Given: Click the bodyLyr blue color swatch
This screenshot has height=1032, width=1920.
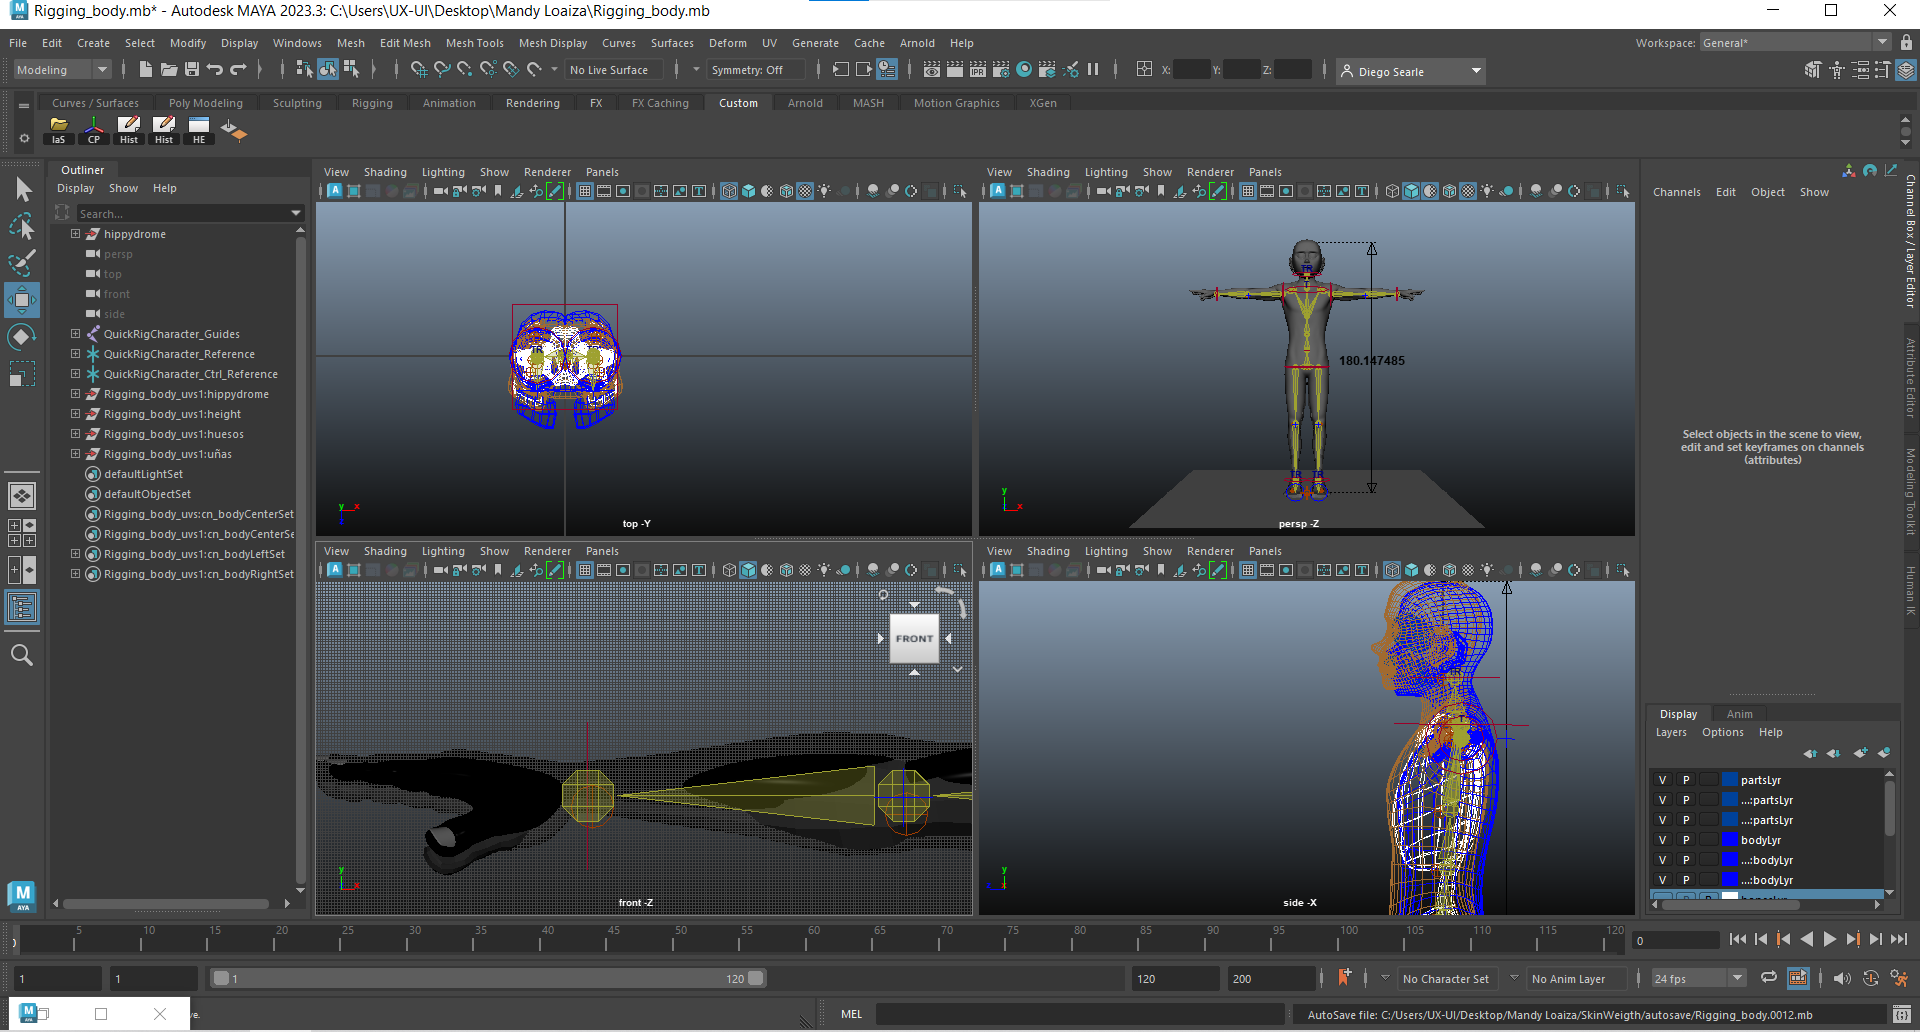Looking at the screenshot, I should point(1729,840).
